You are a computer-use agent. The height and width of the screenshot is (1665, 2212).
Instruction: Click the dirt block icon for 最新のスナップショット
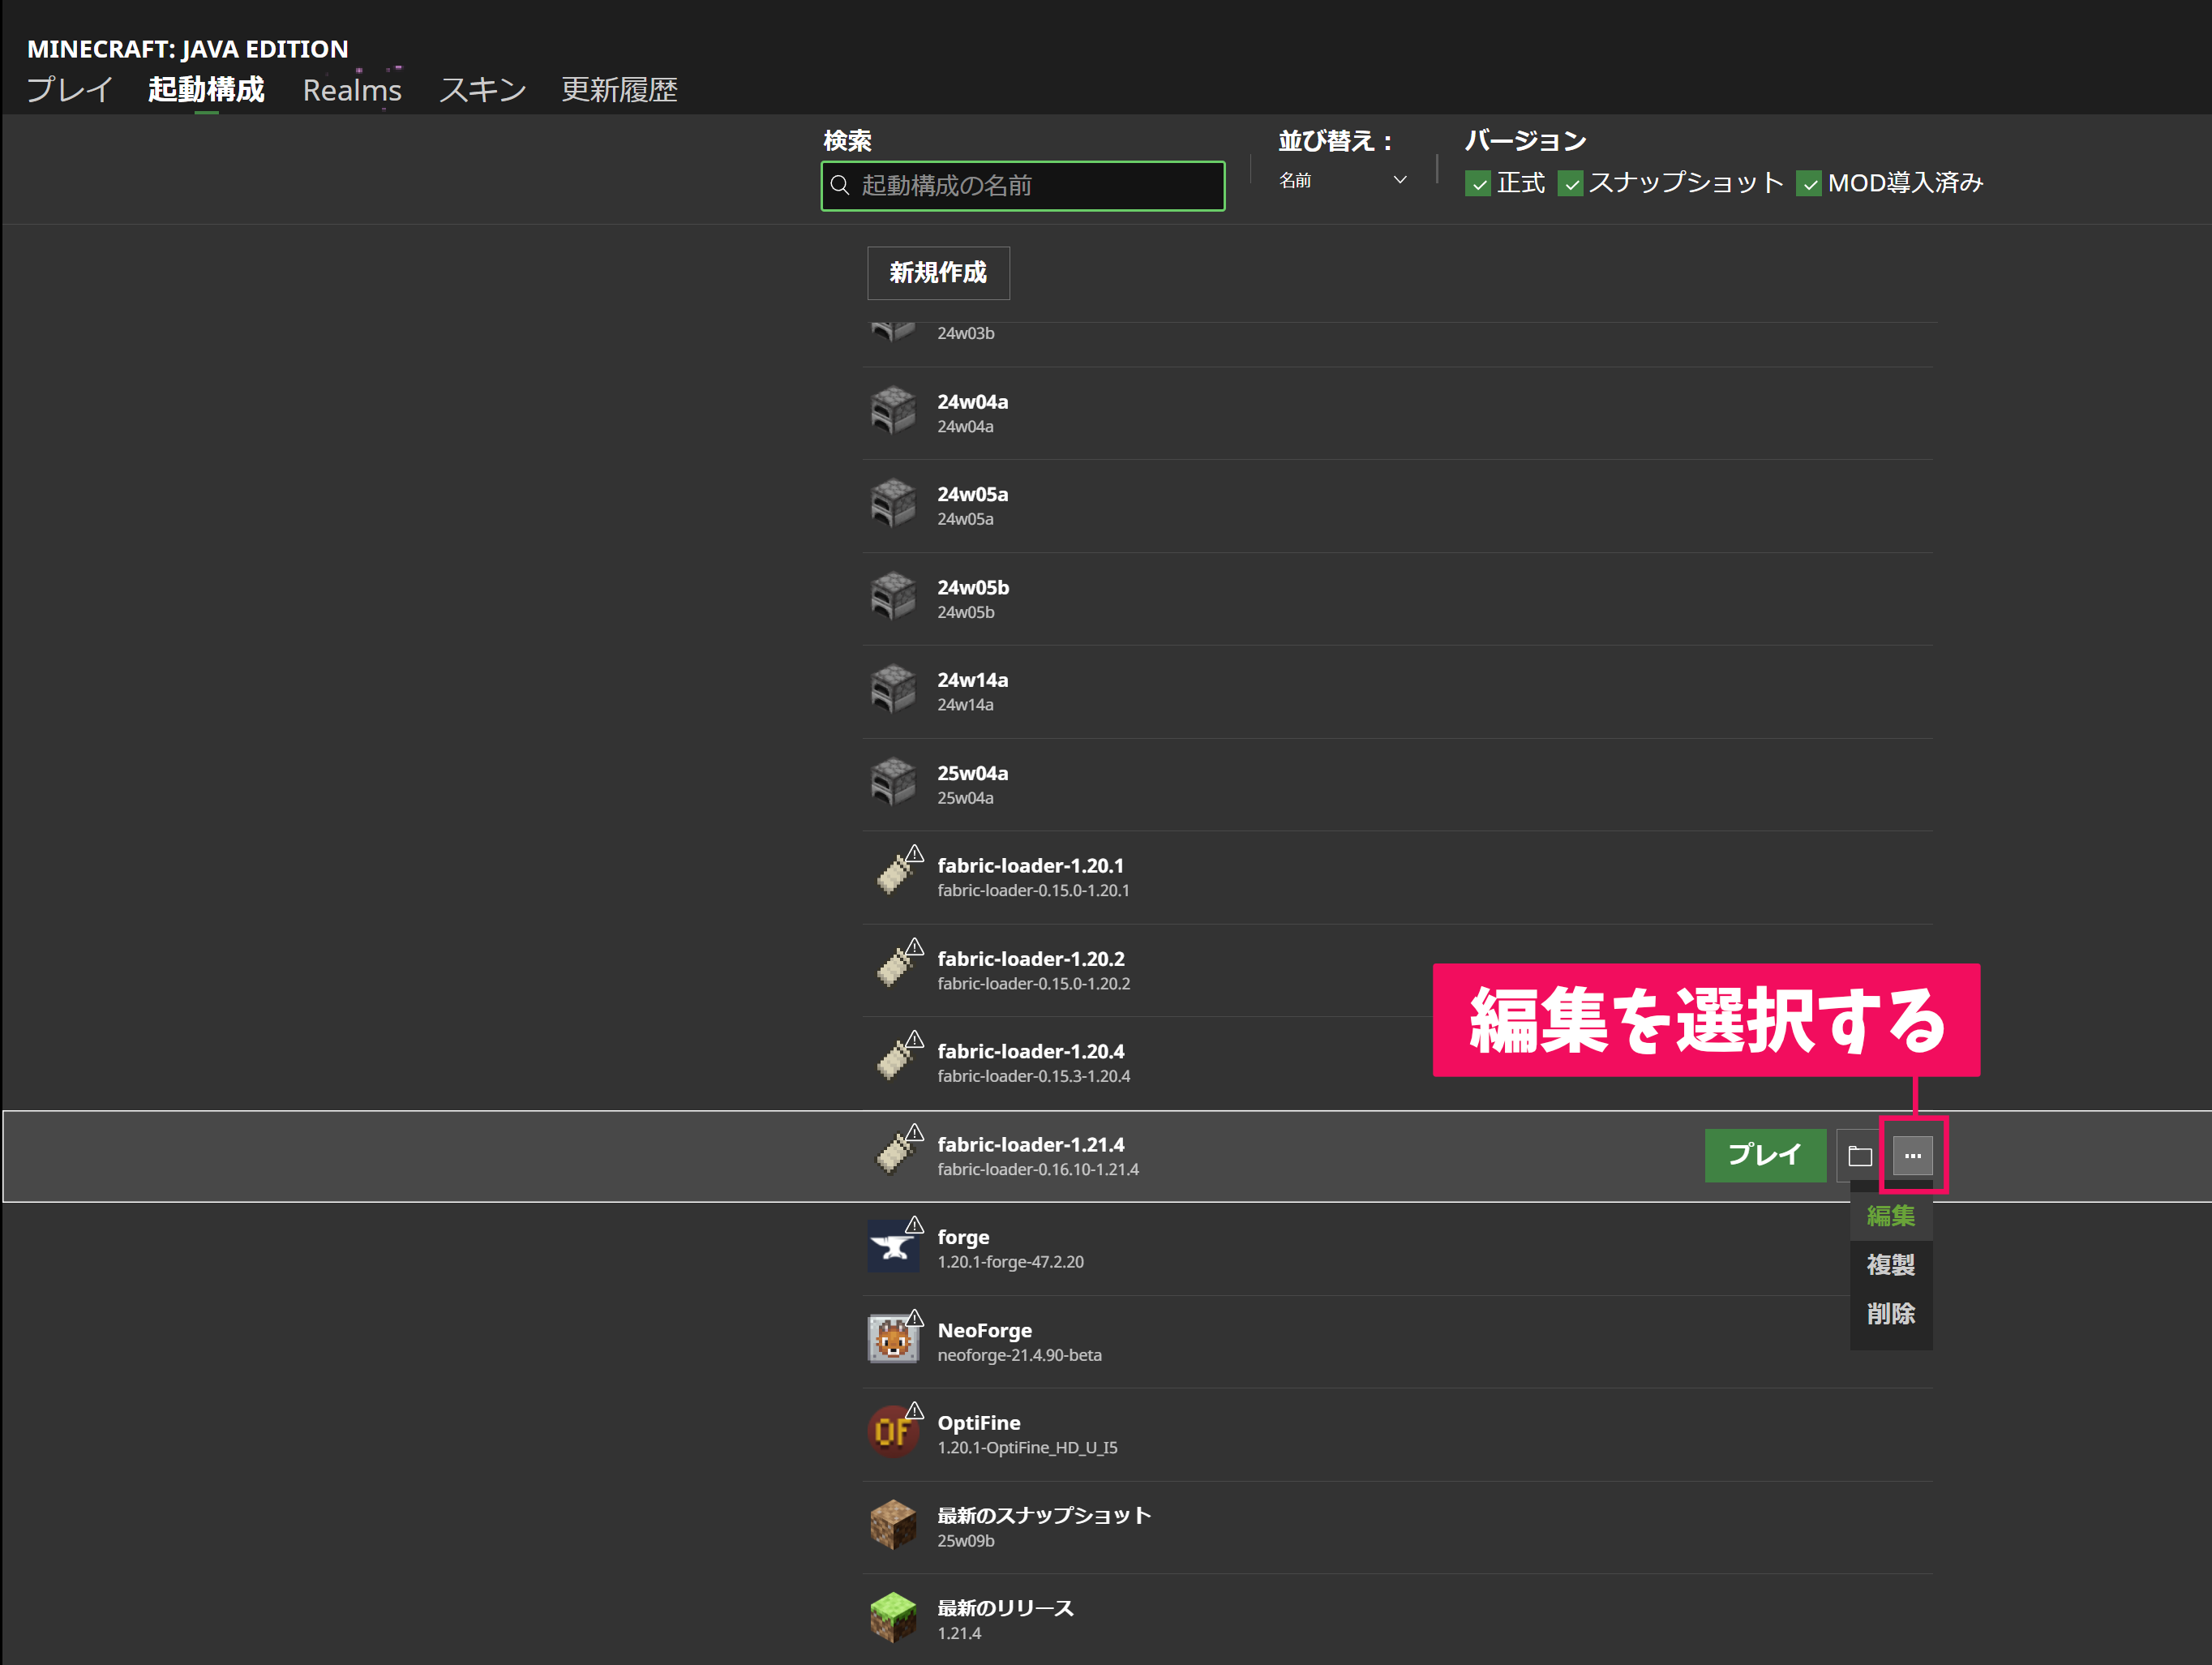892,1525
